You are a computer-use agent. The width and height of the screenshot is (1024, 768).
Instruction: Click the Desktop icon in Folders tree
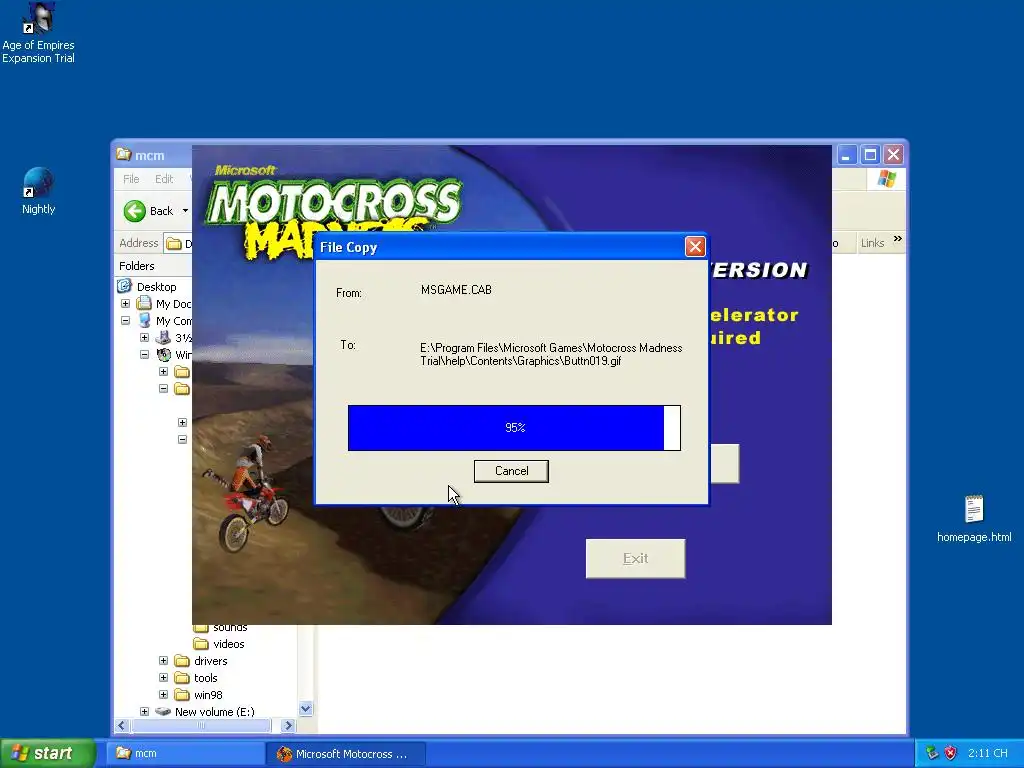pos(125,286)
